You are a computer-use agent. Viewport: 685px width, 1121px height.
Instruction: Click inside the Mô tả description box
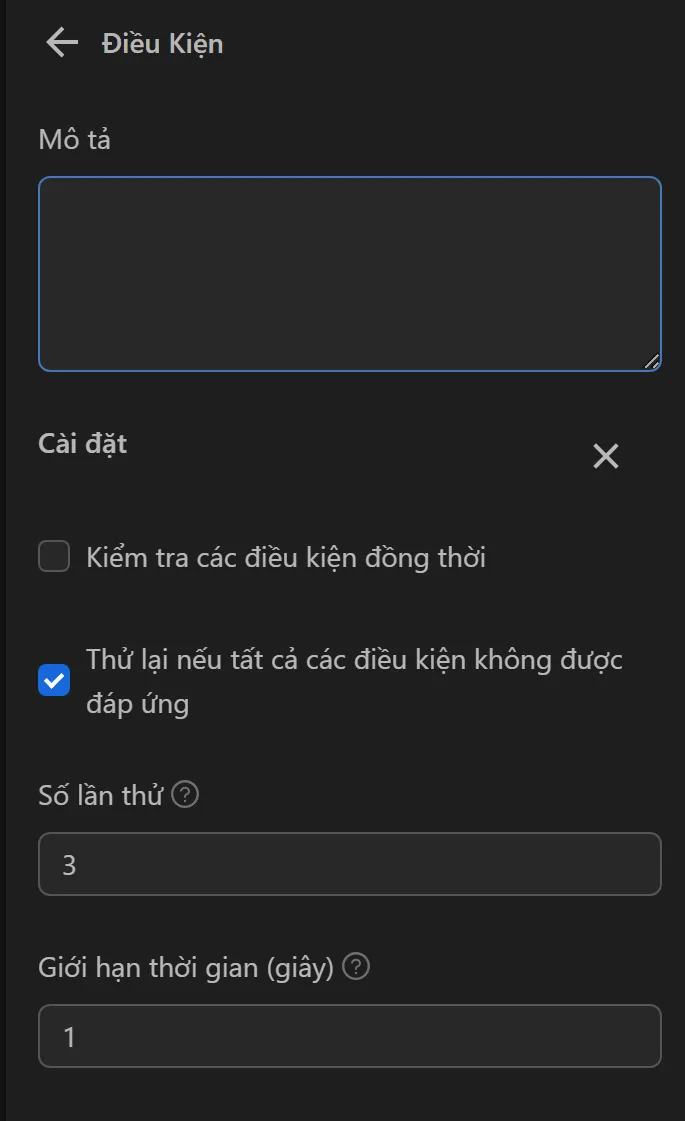click(x=348, y=270)
